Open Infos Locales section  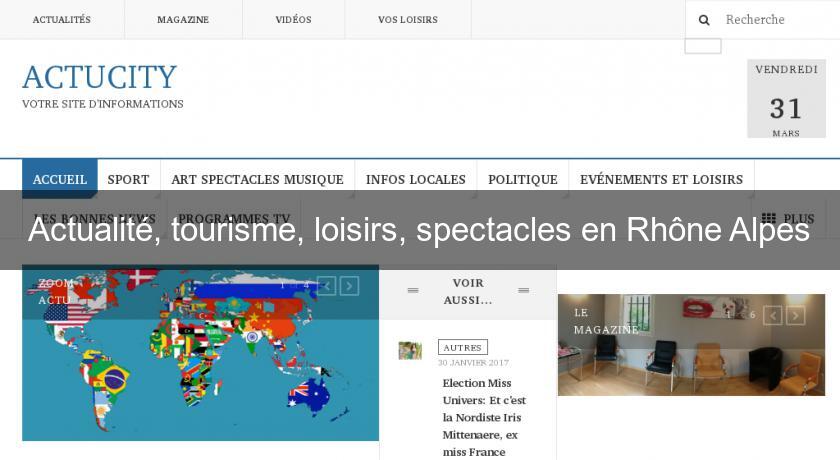click(x=416, y=179)
